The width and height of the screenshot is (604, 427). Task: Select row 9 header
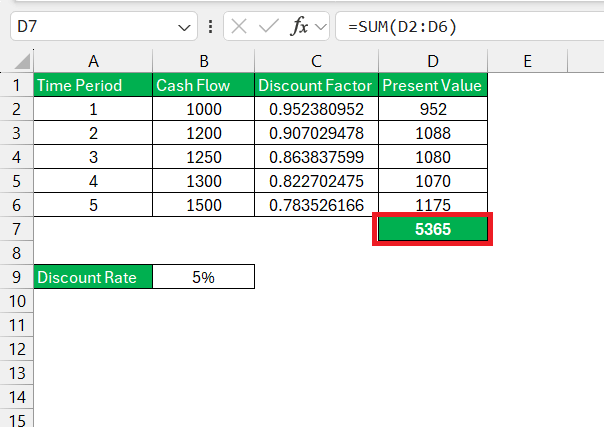point(17,277)
